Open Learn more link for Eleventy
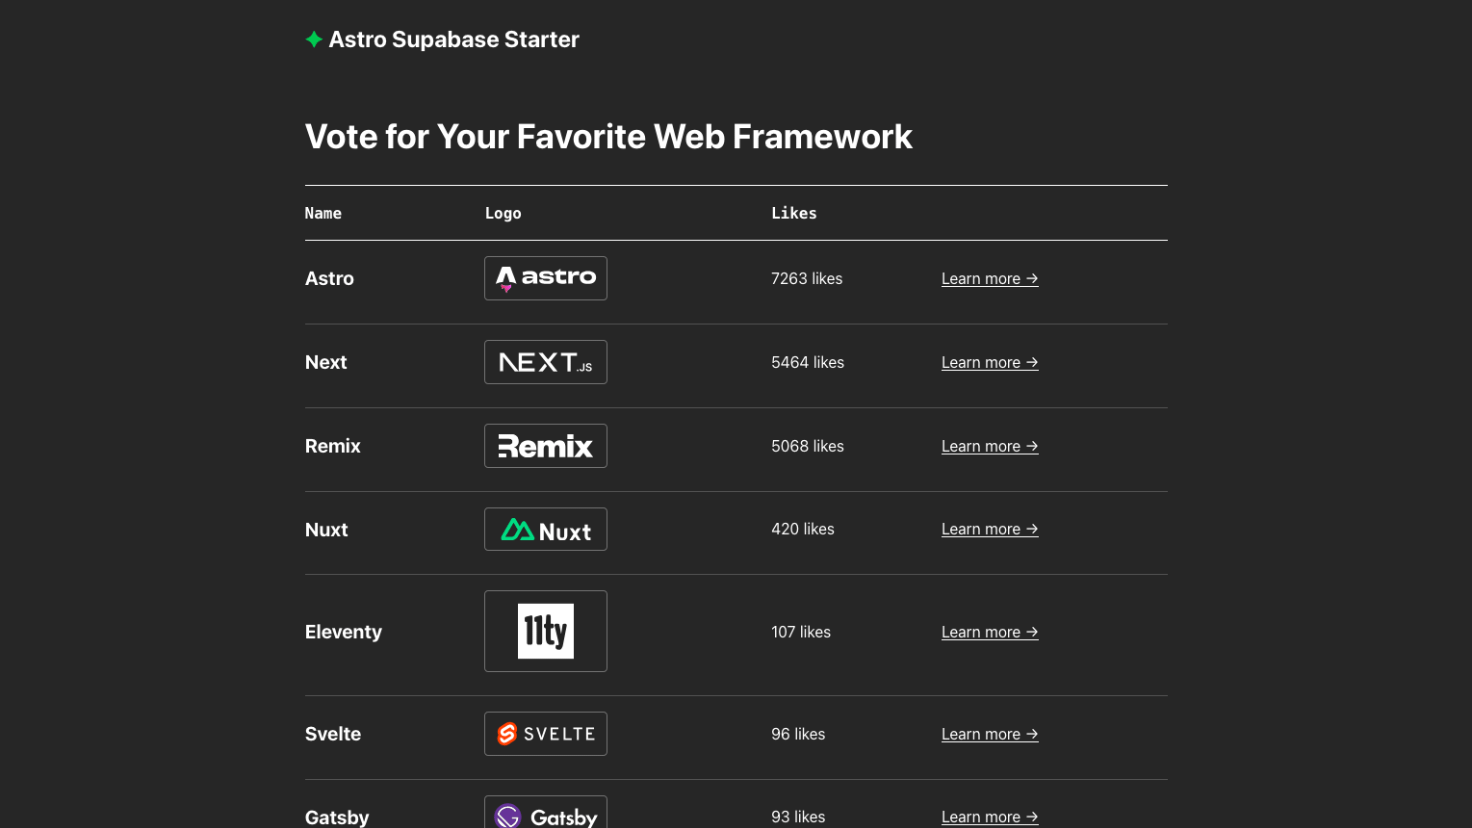1472x828 pixels. coord(989,632)
